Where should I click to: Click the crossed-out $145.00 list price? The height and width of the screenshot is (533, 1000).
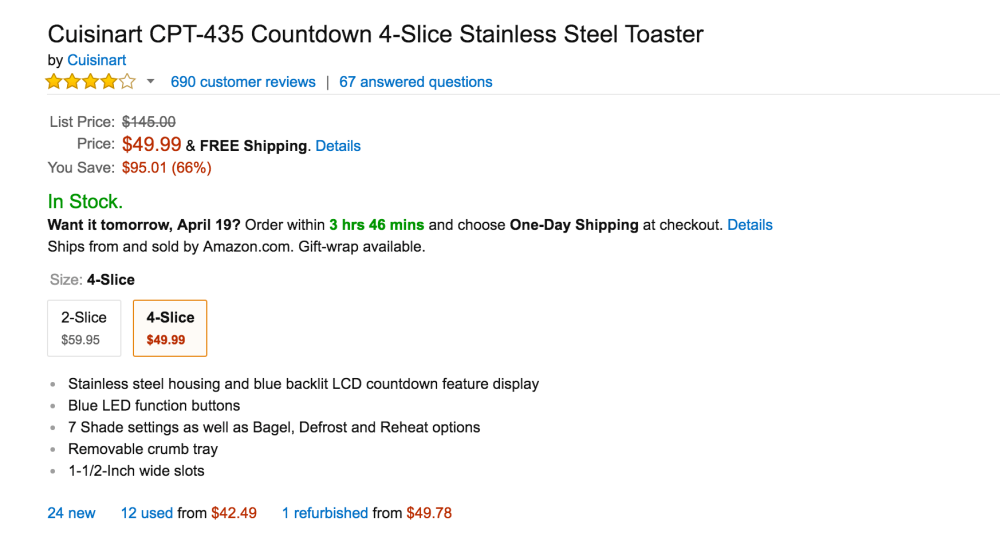[149, 122]
